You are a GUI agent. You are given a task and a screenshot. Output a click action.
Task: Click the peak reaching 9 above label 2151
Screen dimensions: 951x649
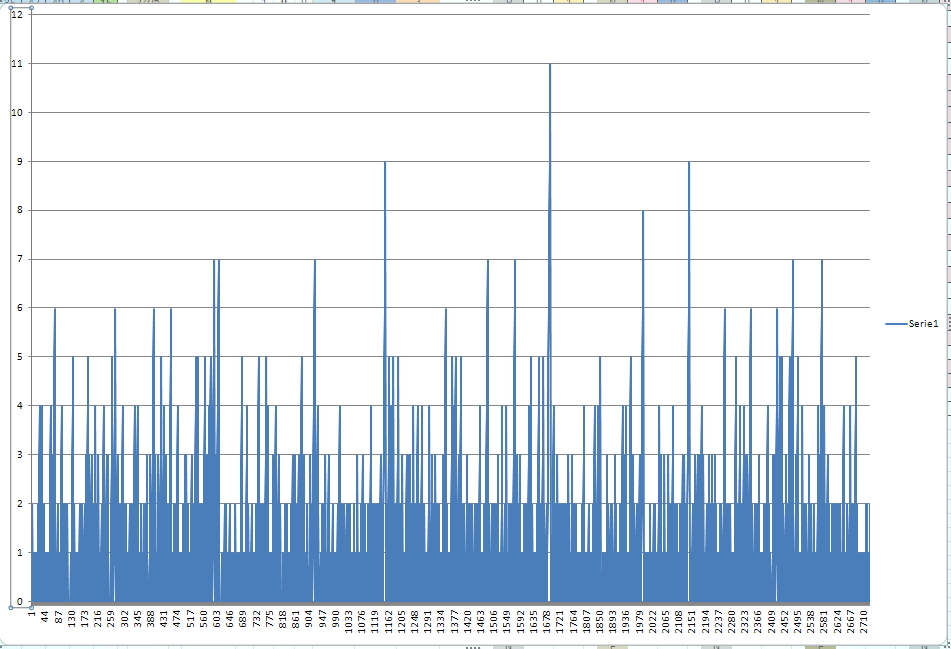point(689,162)
